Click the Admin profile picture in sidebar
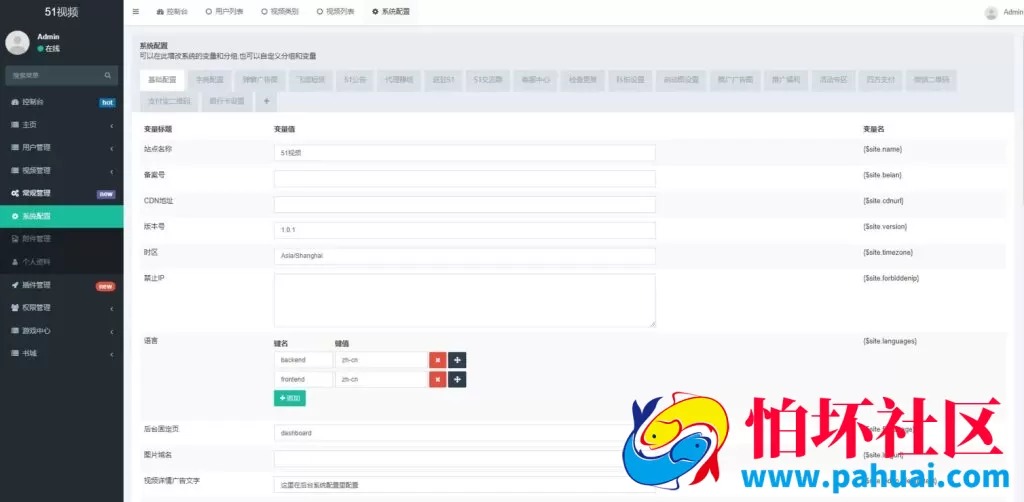The width and height of the screenshot is (1024, 502). [17, 42]
